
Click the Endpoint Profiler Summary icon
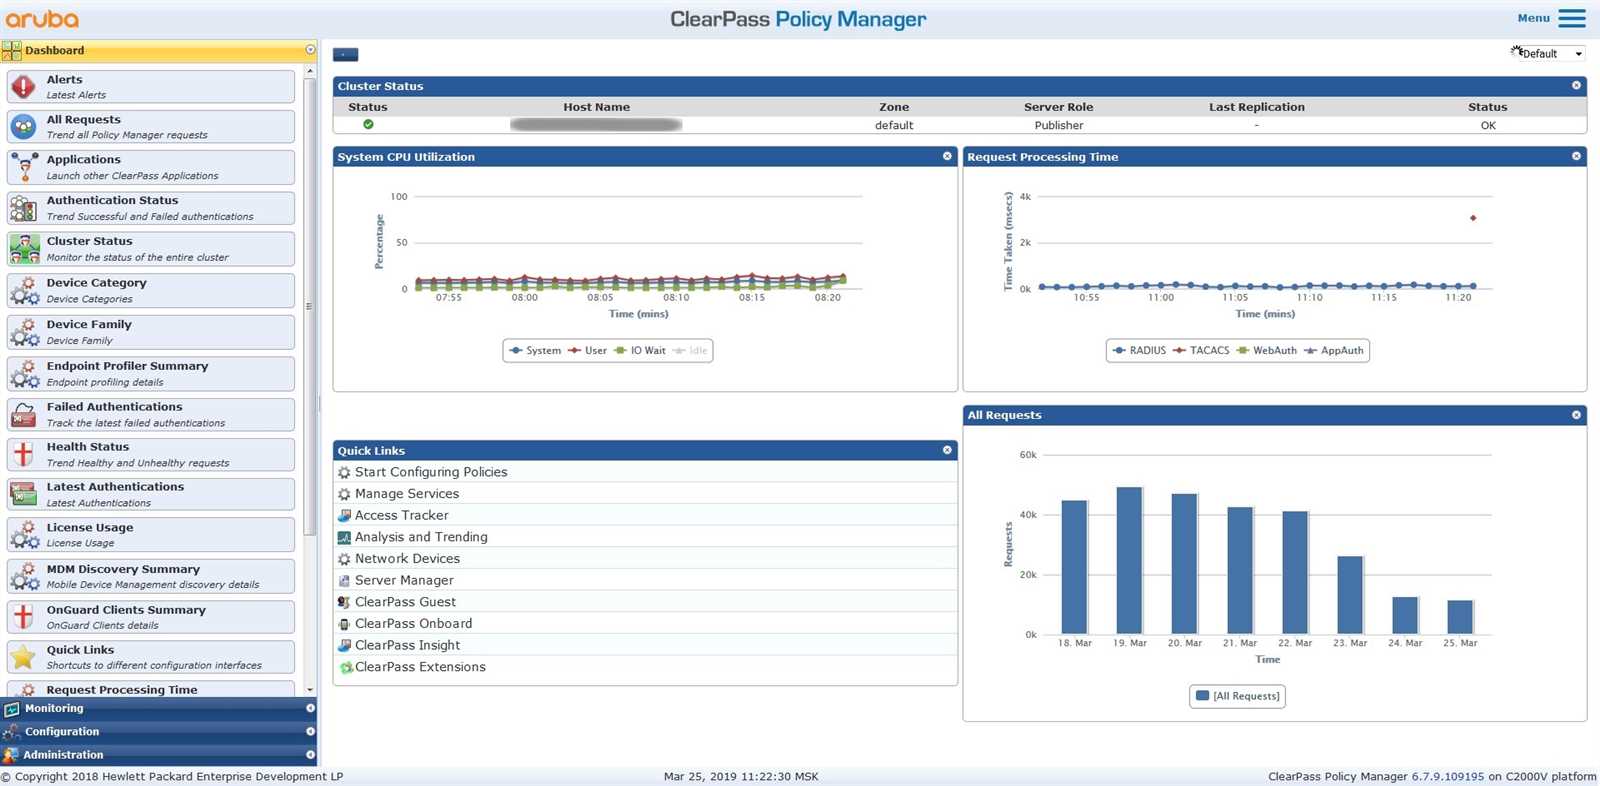(23, 374)
